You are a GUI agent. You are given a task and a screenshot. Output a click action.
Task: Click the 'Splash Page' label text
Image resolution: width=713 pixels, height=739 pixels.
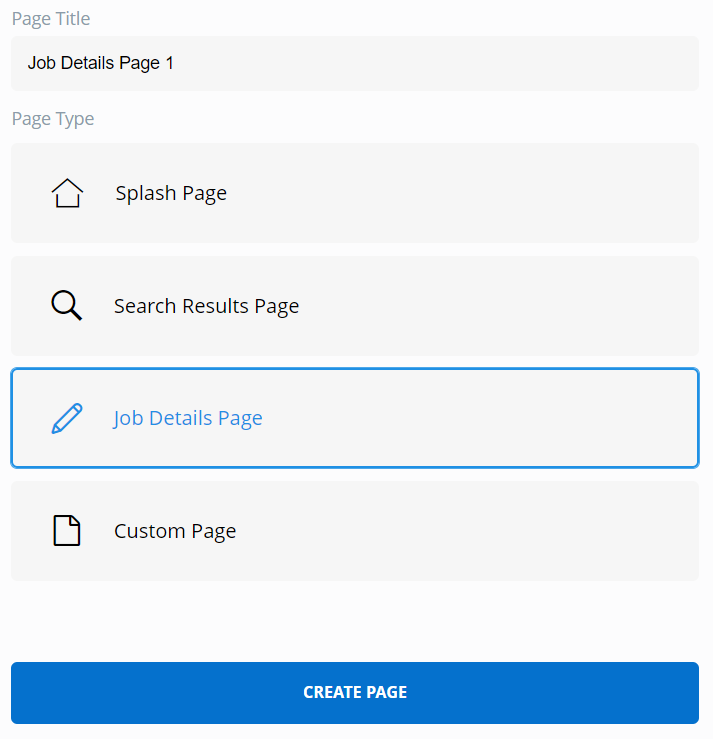(171, 193)
